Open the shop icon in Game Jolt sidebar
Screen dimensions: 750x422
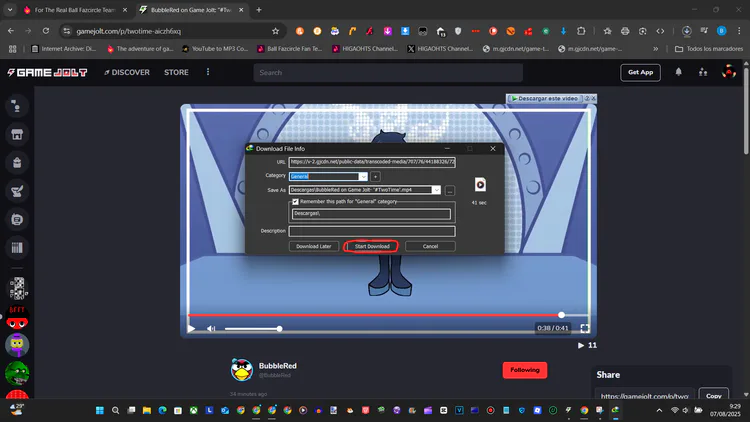point(17,134)
